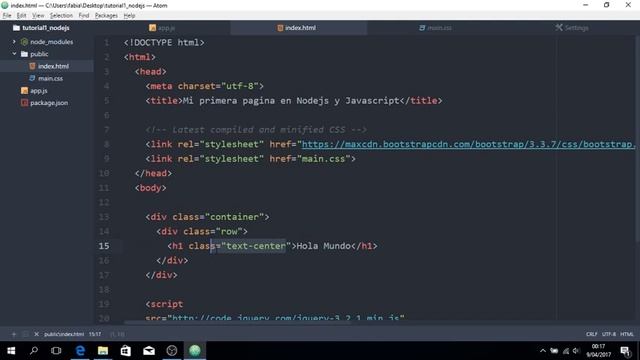640x360 pixels.
Task: Open the bootstrapcdn stylesheet URL link
Action: [x=469, y=144]
